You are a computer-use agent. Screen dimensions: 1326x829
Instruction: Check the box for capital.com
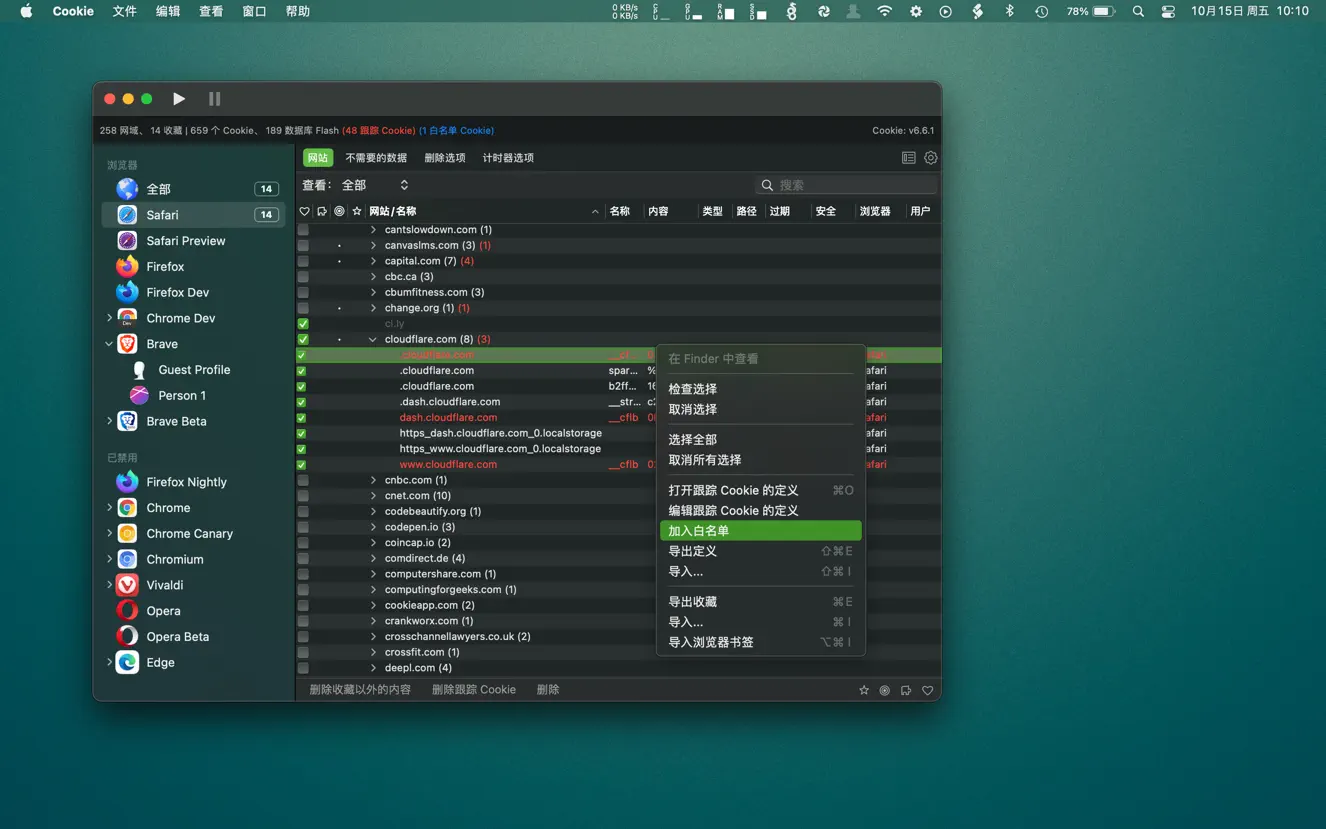(x=303, y=261)
